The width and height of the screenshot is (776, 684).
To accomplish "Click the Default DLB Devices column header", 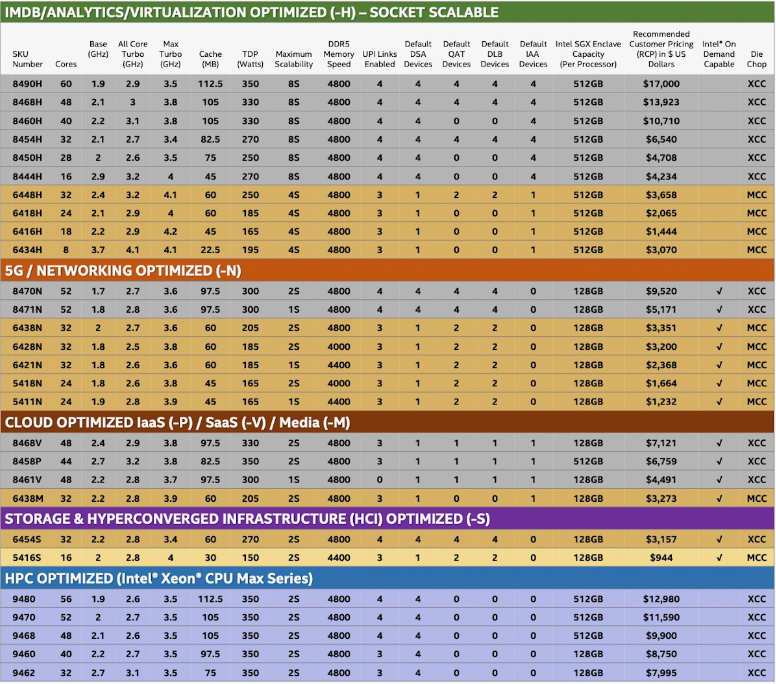I will (495, 54).
